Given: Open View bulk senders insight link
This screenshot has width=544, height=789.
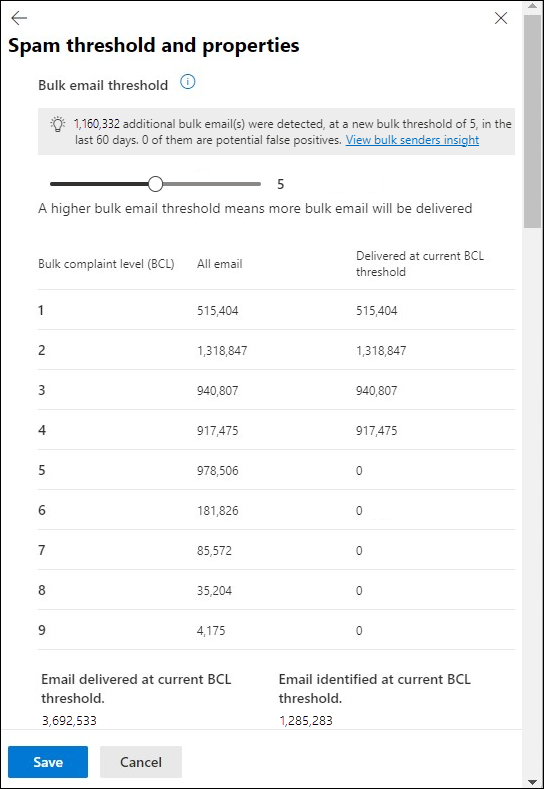Looking at the screenshot, I should click(x=412, y=140).
